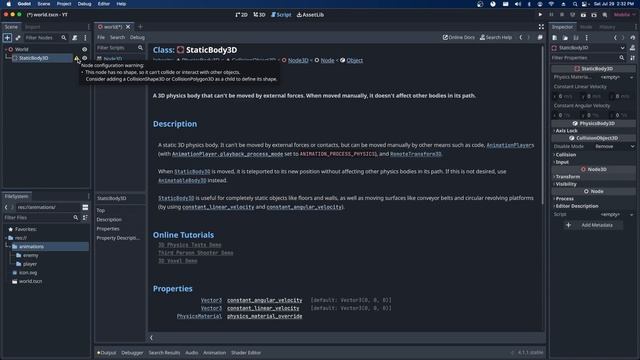Click the Search Help button
The width and height of the screenshot is (640, 360).
(496, 38)
